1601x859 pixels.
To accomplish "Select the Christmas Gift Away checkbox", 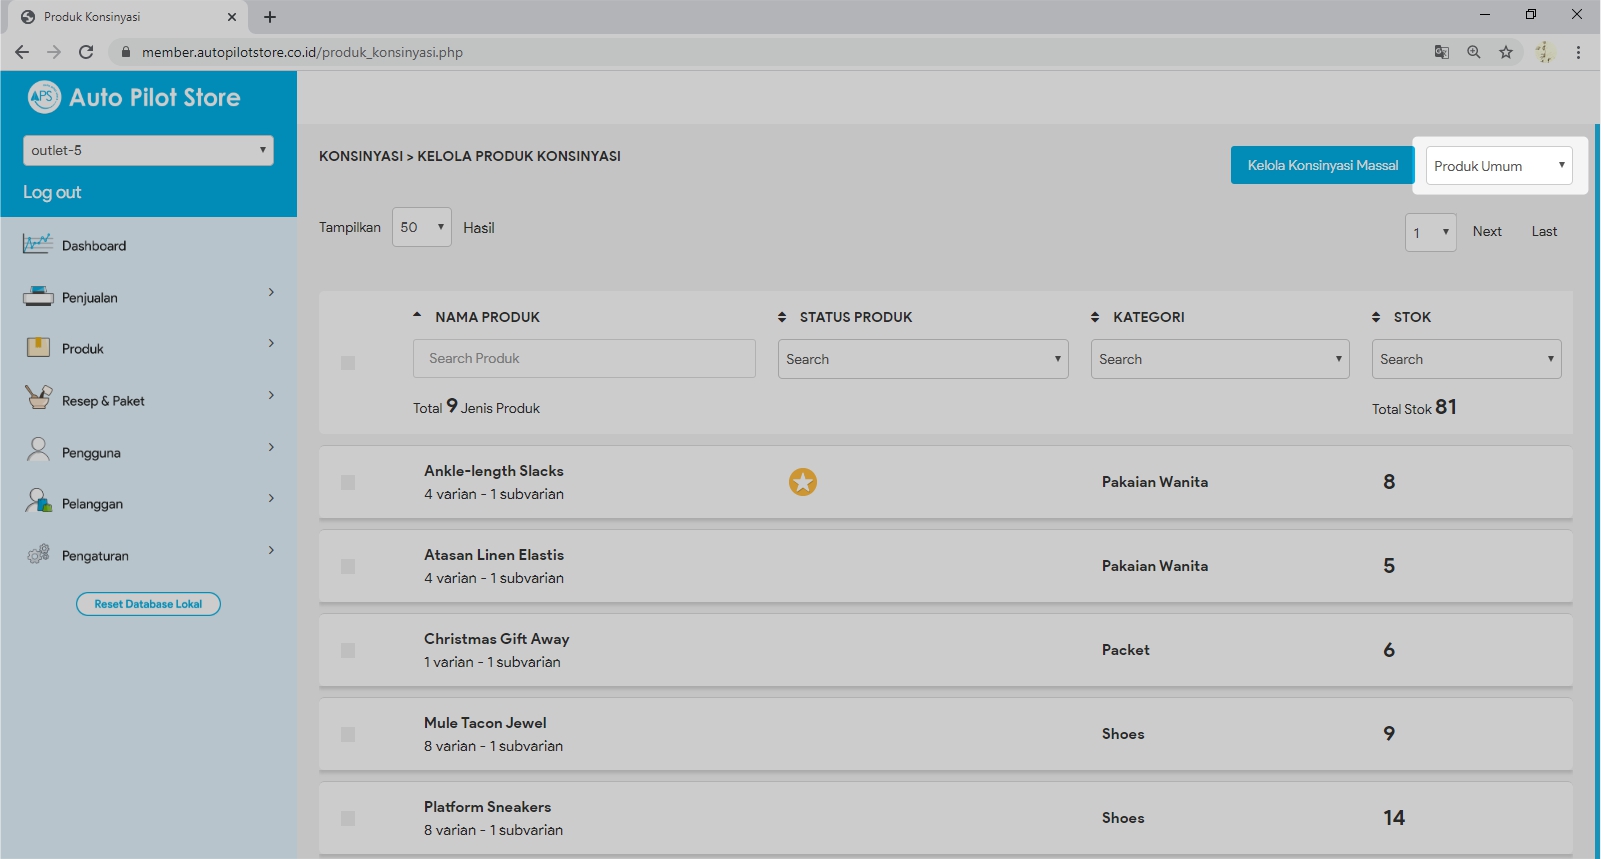I will coord(348,650).
